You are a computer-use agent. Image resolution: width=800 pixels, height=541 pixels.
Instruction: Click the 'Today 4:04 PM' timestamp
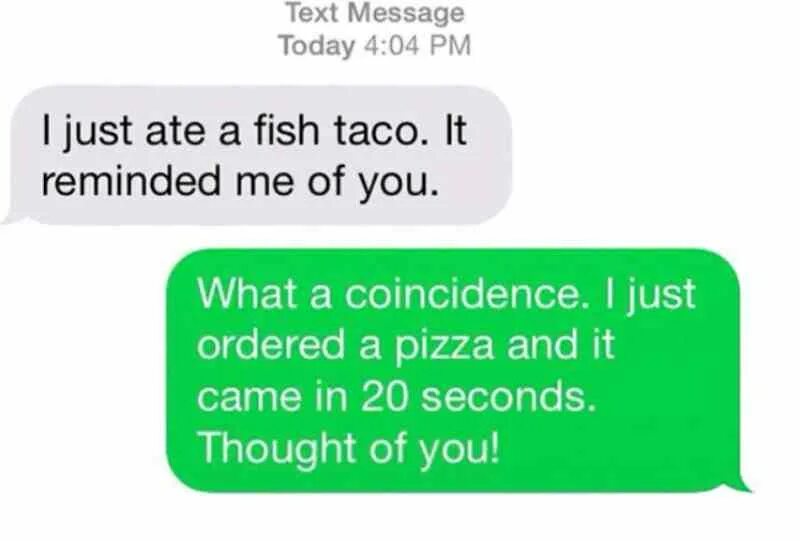(x=375, y=45)
